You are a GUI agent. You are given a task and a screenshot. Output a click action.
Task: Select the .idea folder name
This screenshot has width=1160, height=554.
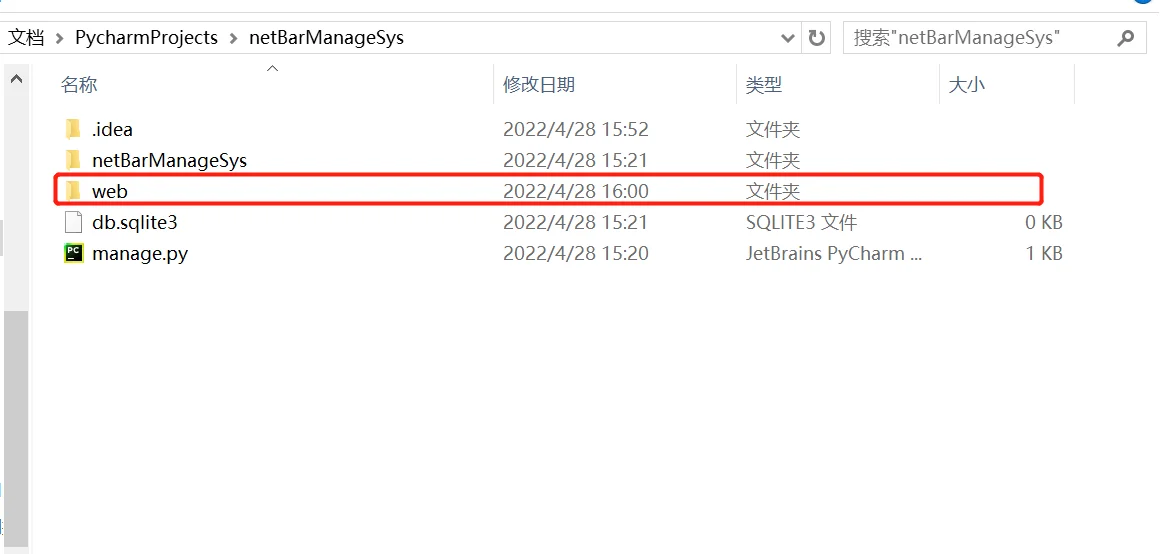pos(112,129)
